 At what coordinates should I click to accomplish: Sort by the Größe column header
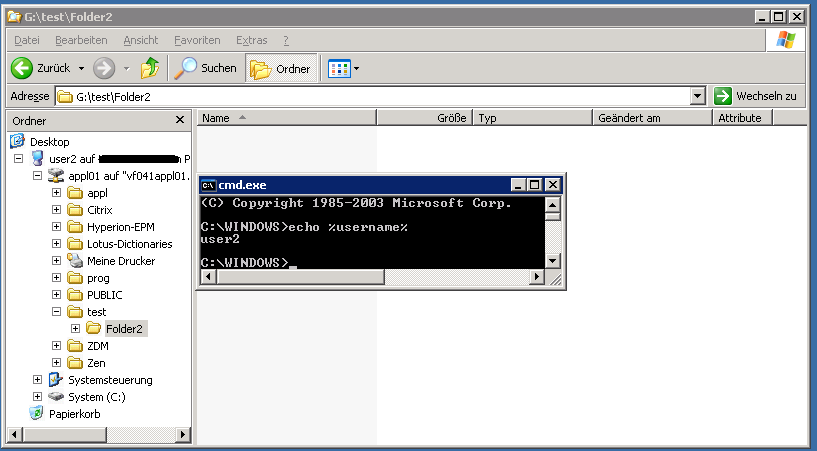tap(425, 118)
